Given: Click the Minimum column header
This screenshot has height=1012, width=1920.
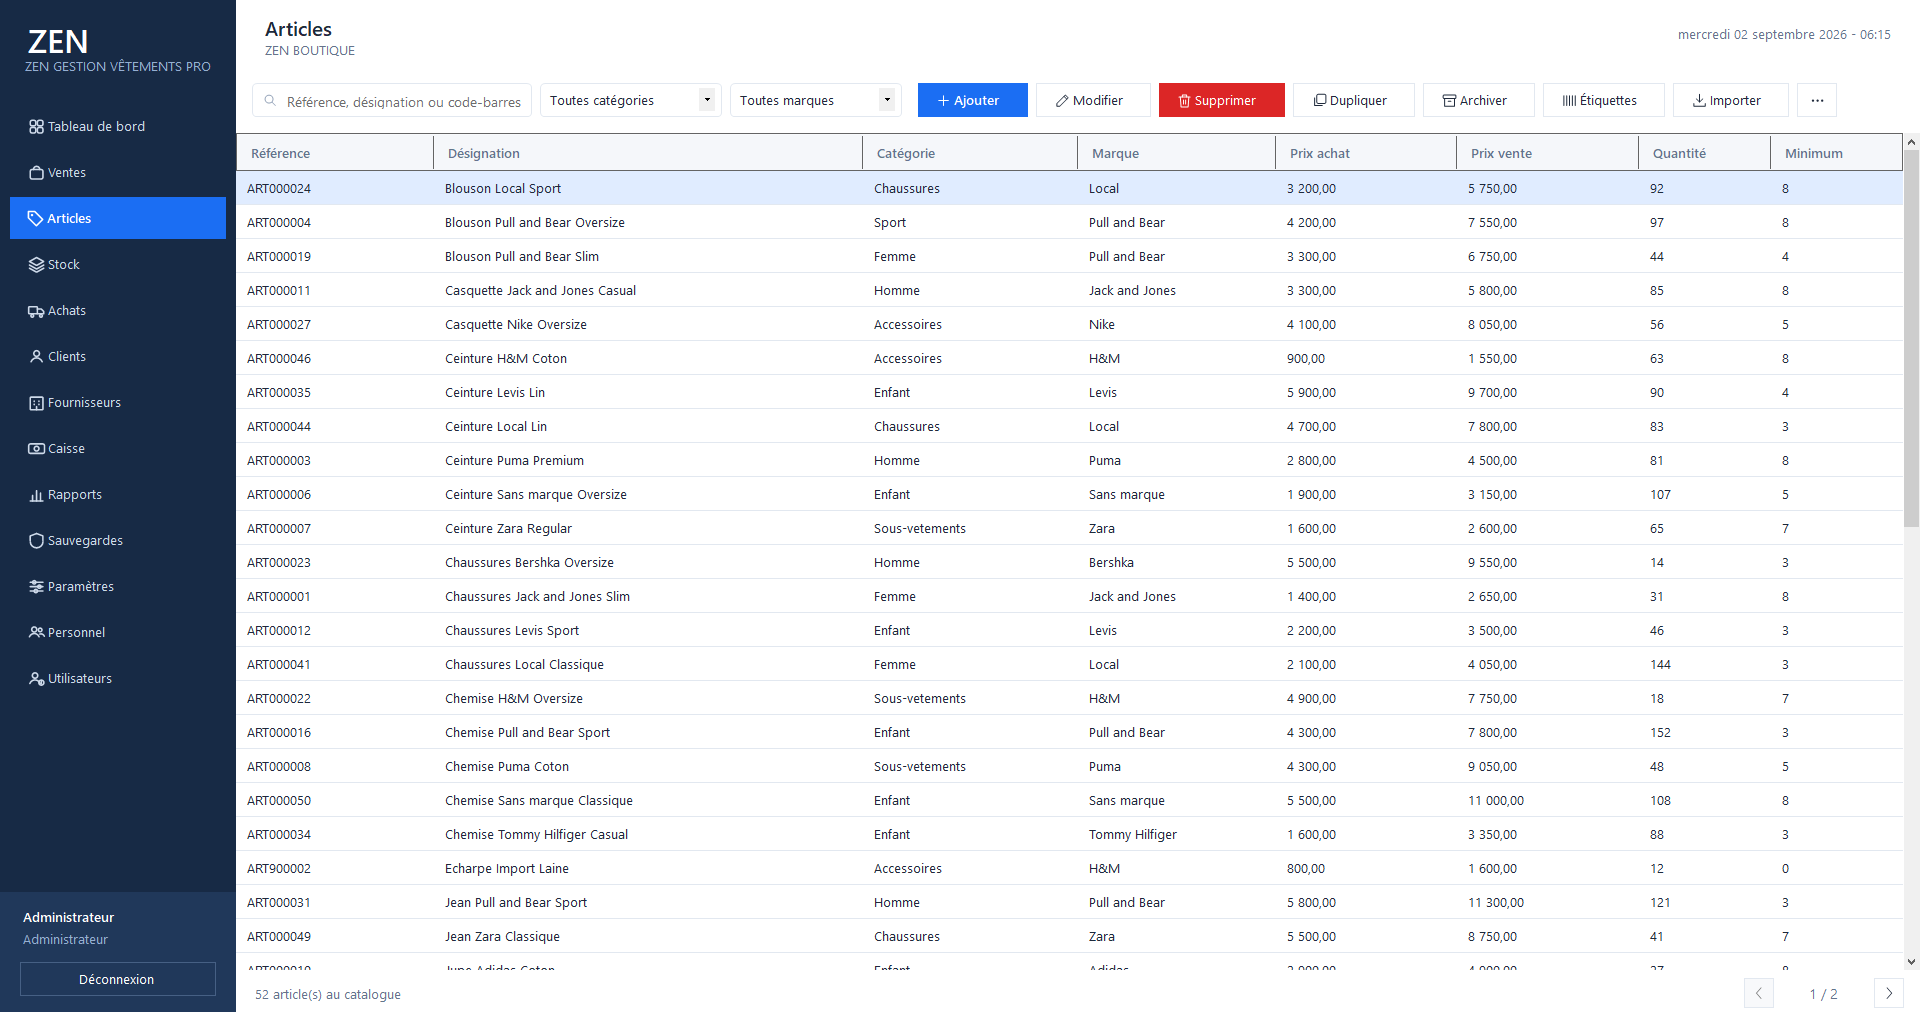Looking at the screenshot, I should point(1836,153).
